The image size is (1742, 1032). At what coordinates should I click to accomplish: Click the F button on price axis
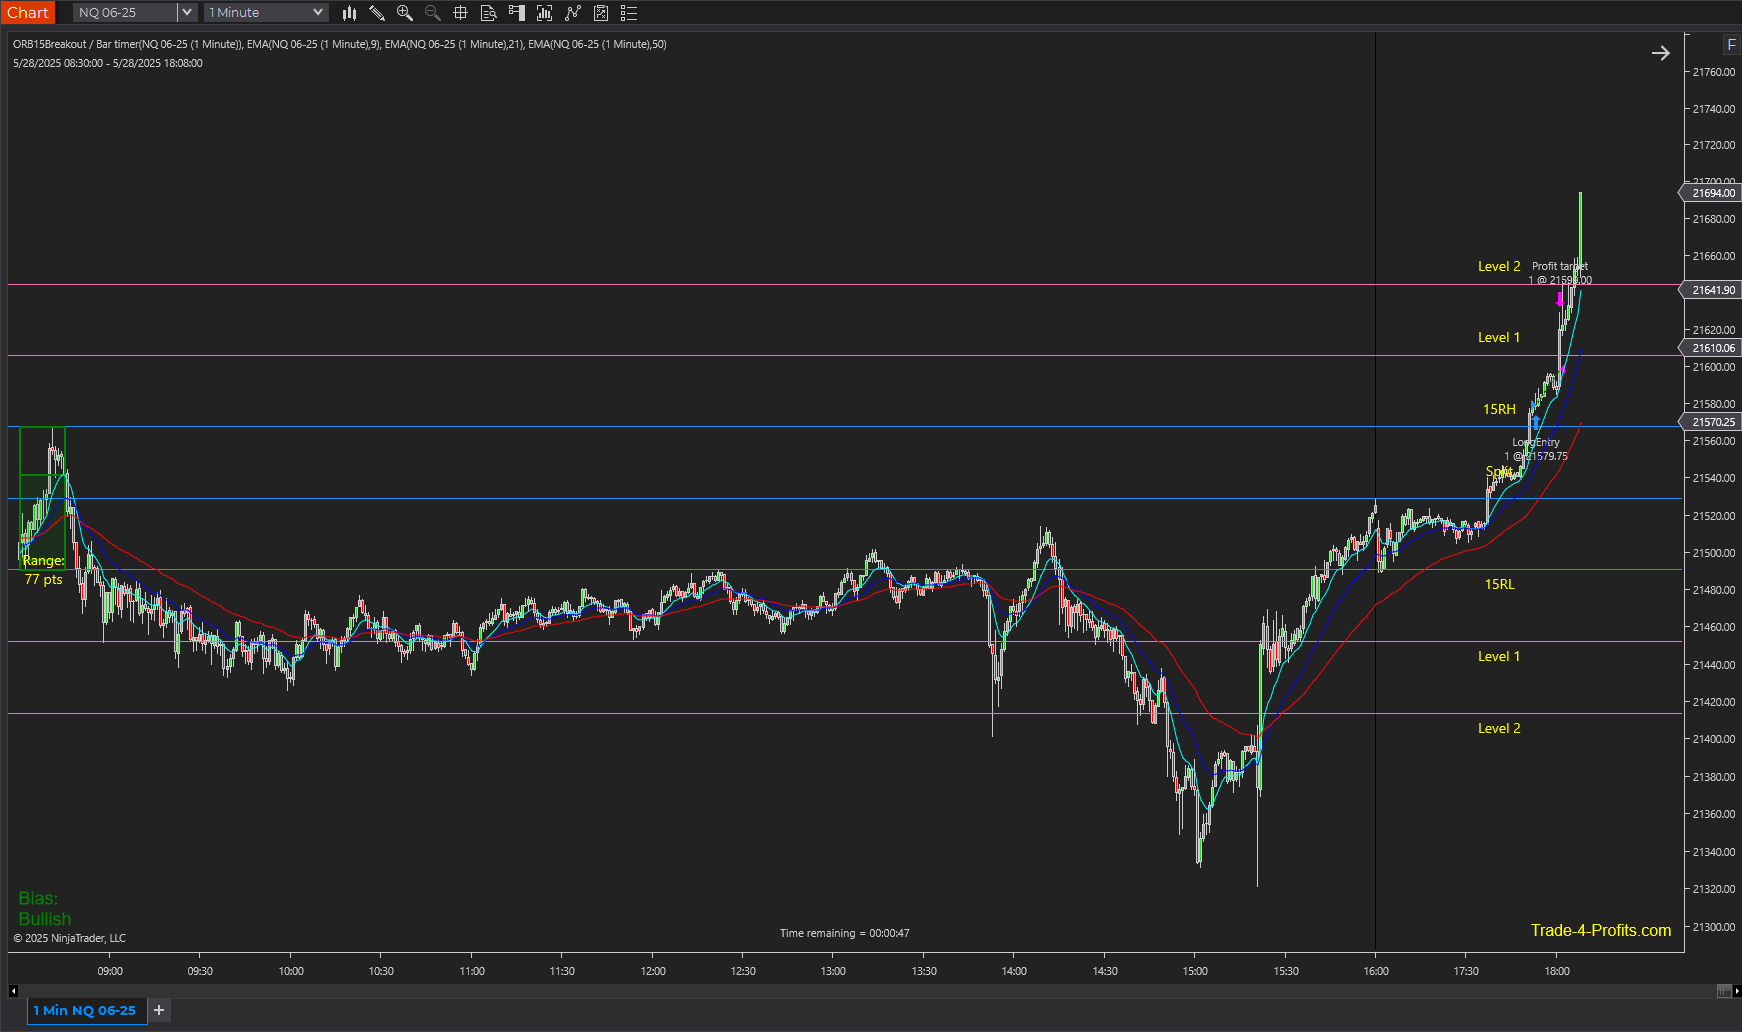click(1731, 45)
